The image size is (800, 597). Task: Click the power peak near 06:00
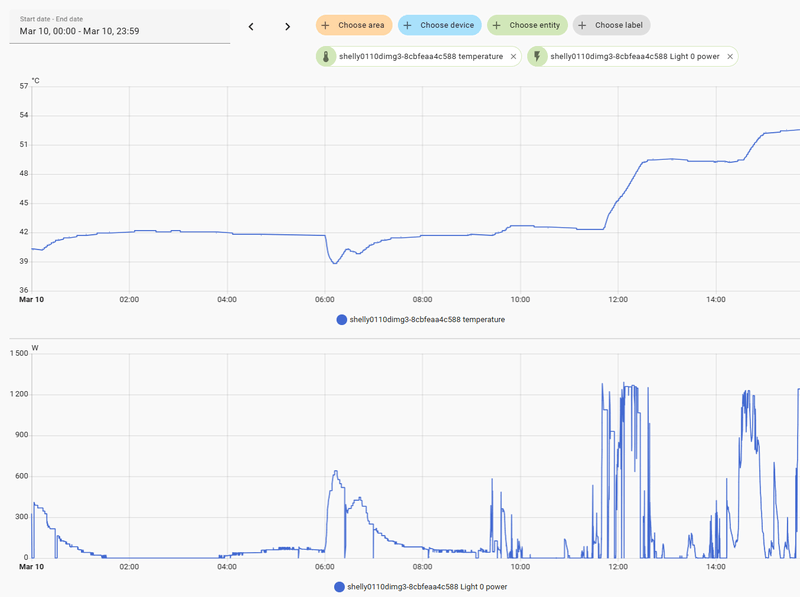336,471
